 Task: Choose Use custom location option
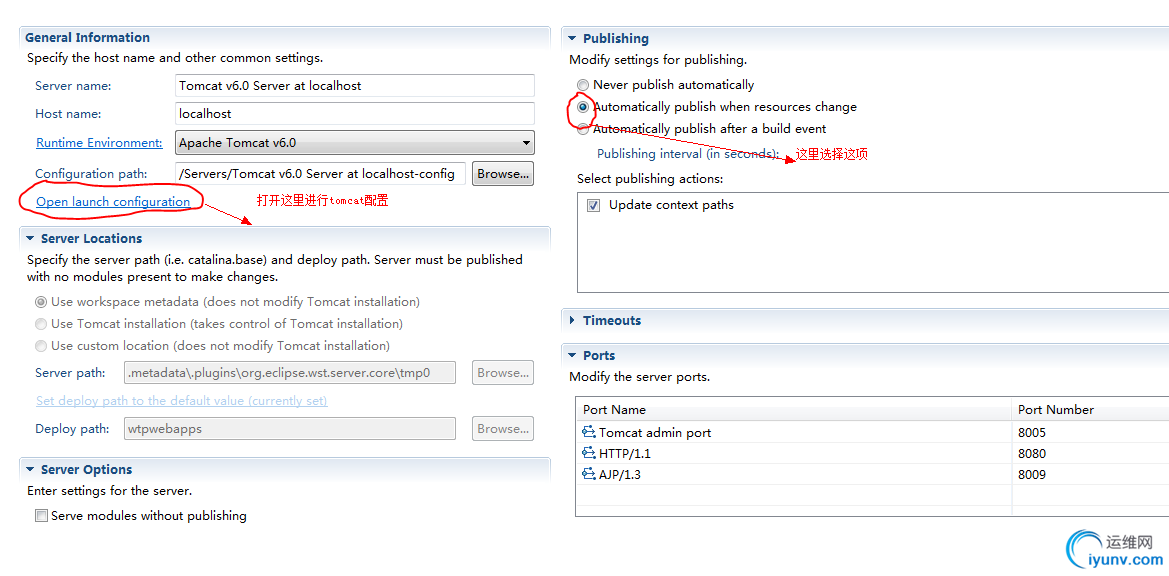click(41, 346)
